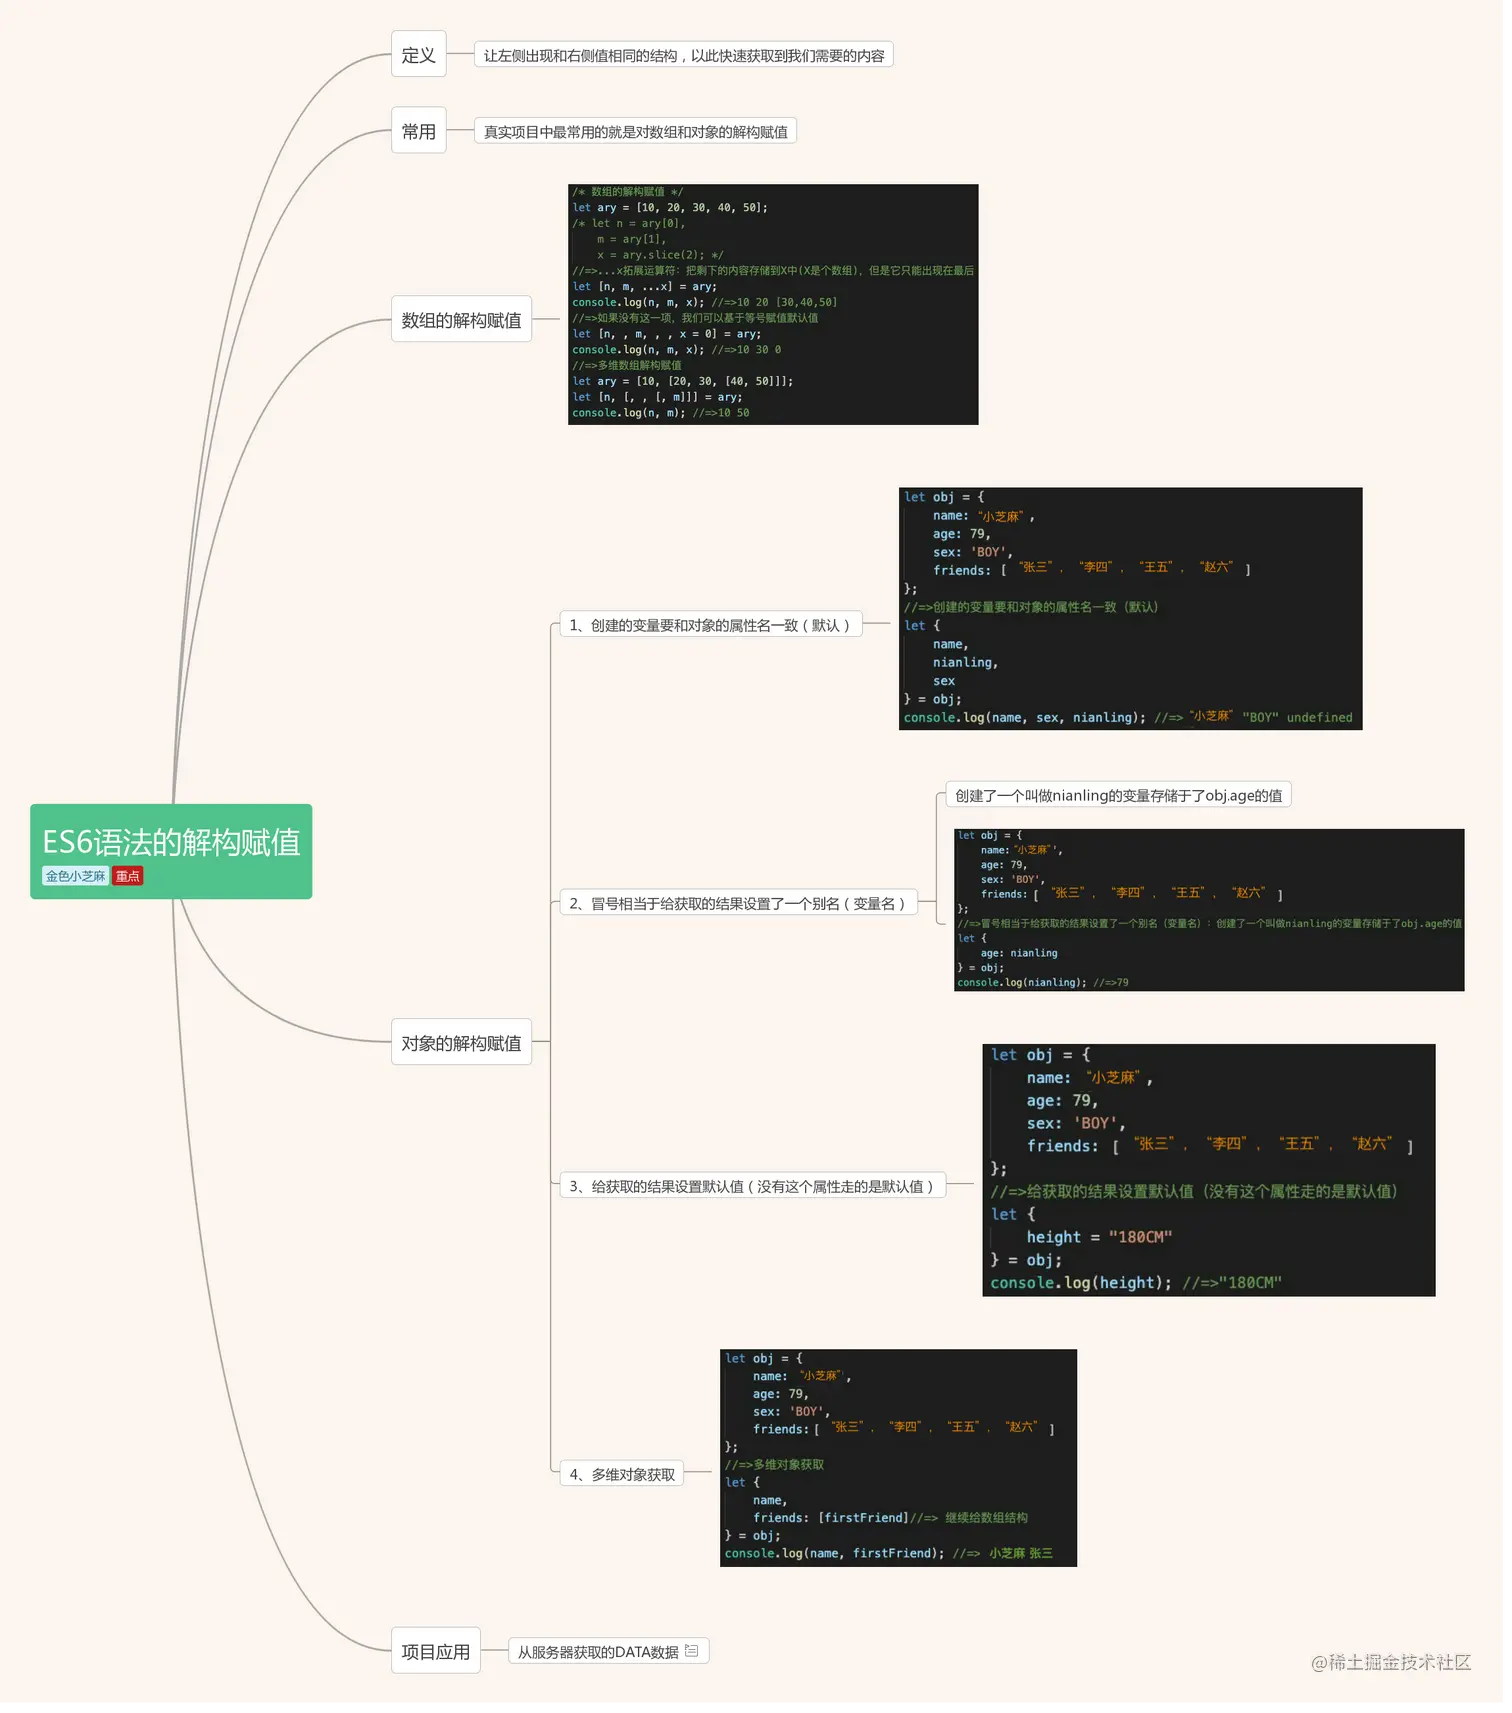Select subtopic 3、给获取的结果设置默认值
This screenshot has width=1512, height=1713.
752,1186
